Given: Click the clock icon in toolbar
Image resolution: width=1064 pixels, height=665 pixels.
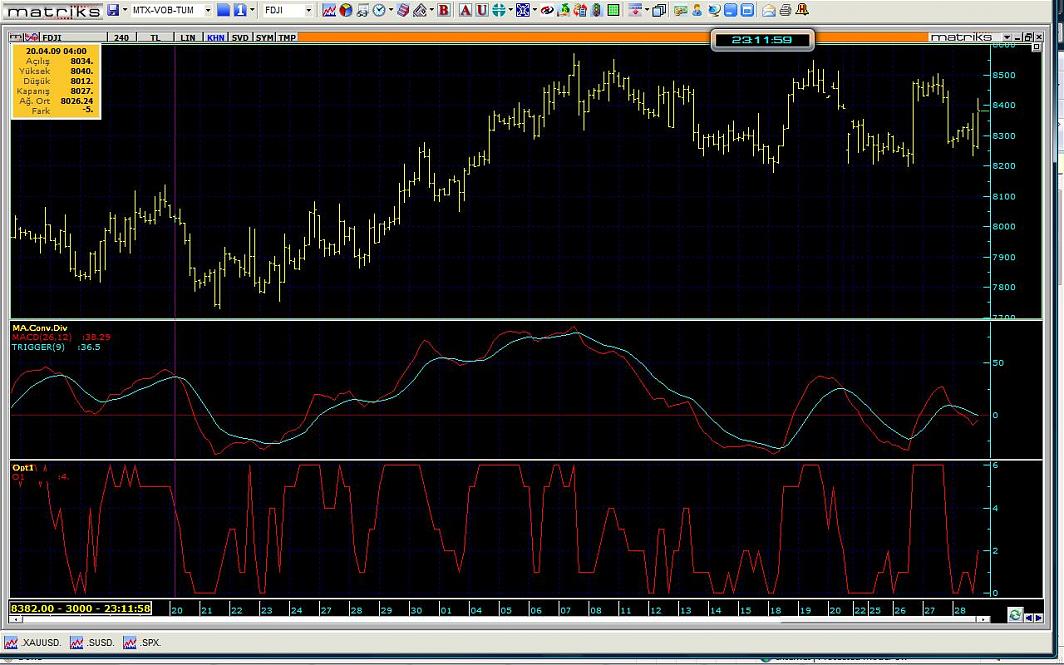Looking at the screenshot, I should coord(380,10).
